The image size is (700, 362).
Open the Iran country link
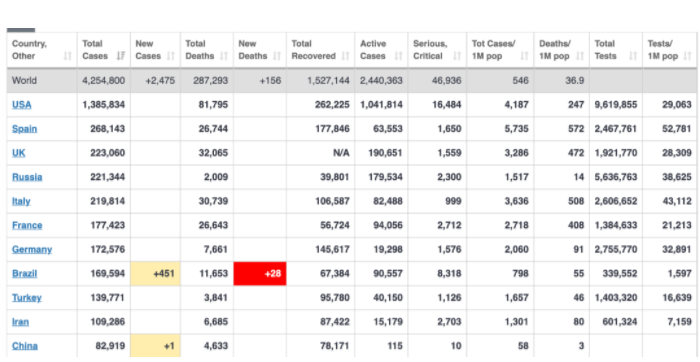[x=21, y=322]
